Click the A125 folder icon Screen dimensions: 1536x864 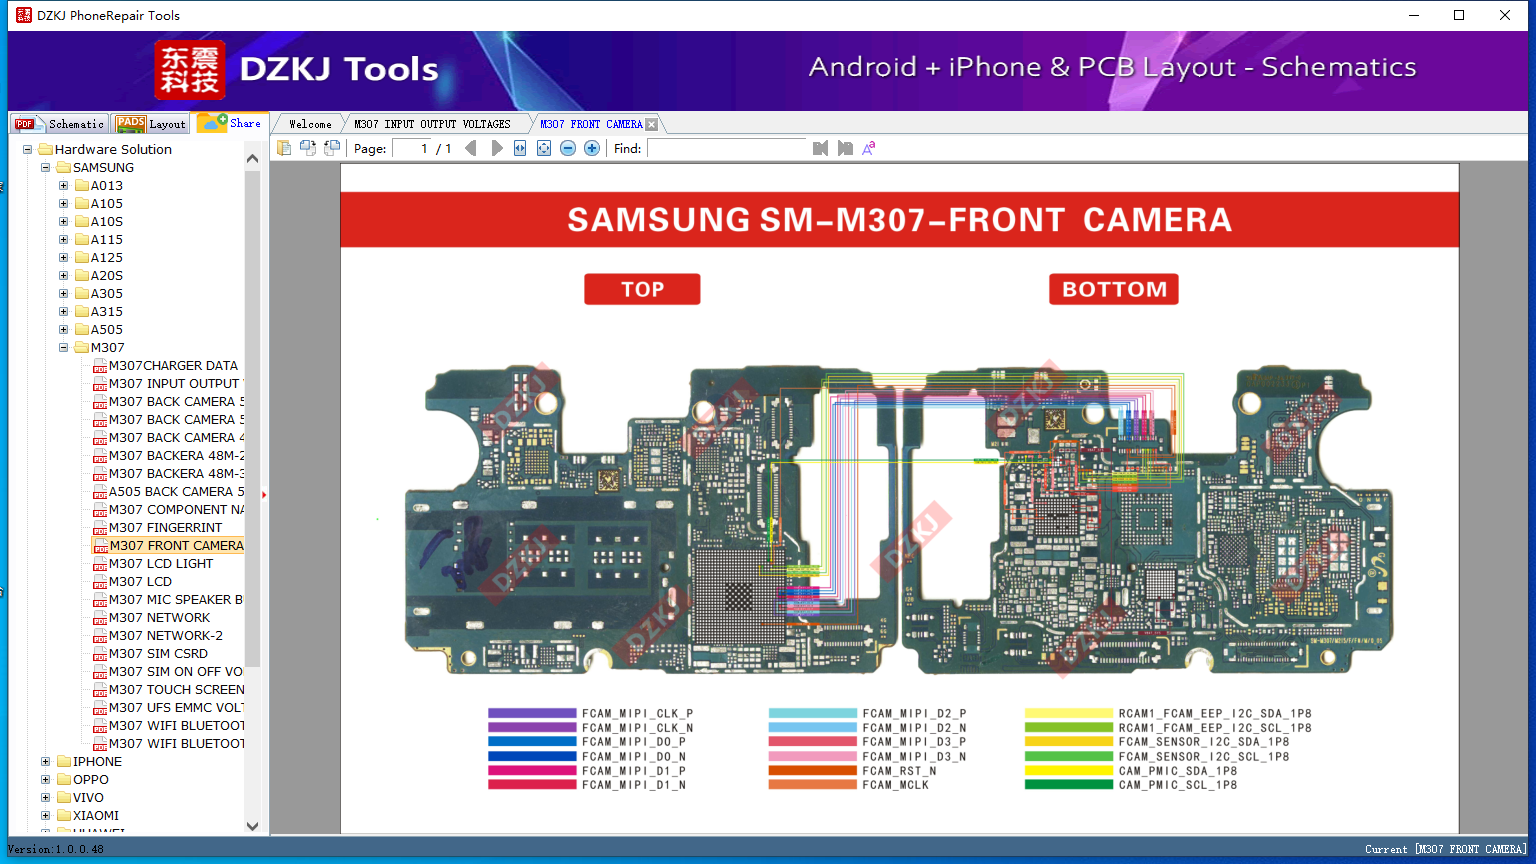(82, 258)
